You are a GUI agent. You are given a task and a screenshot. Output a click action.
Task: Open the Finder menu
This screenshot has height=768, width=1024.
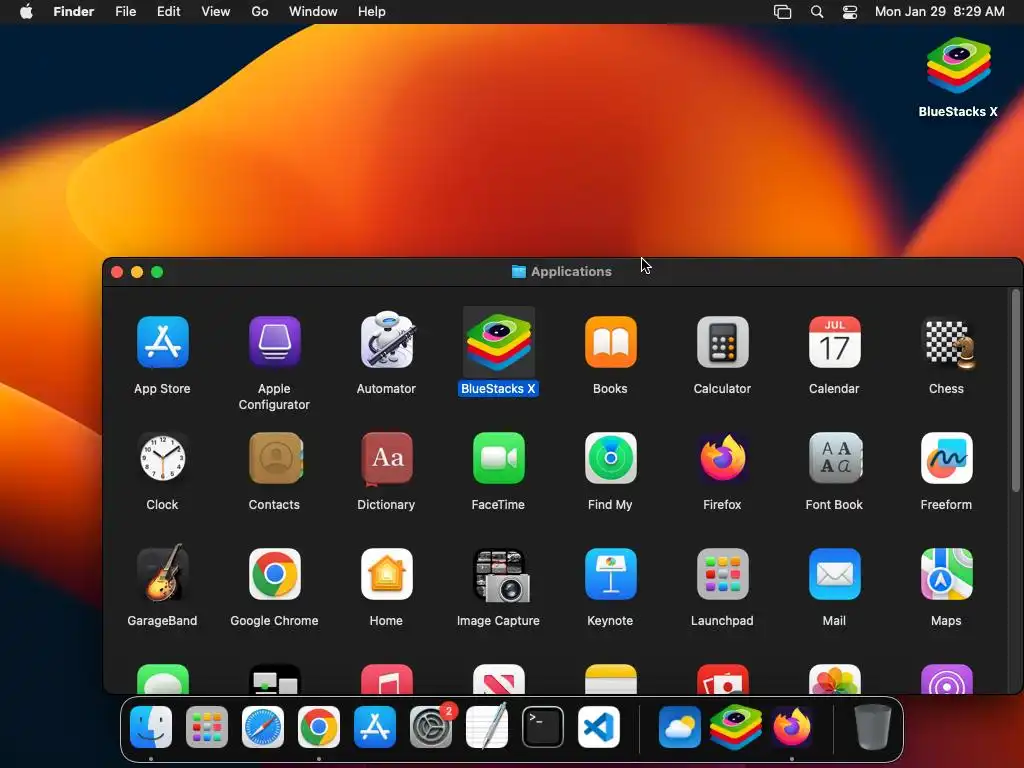coord(74,11)
